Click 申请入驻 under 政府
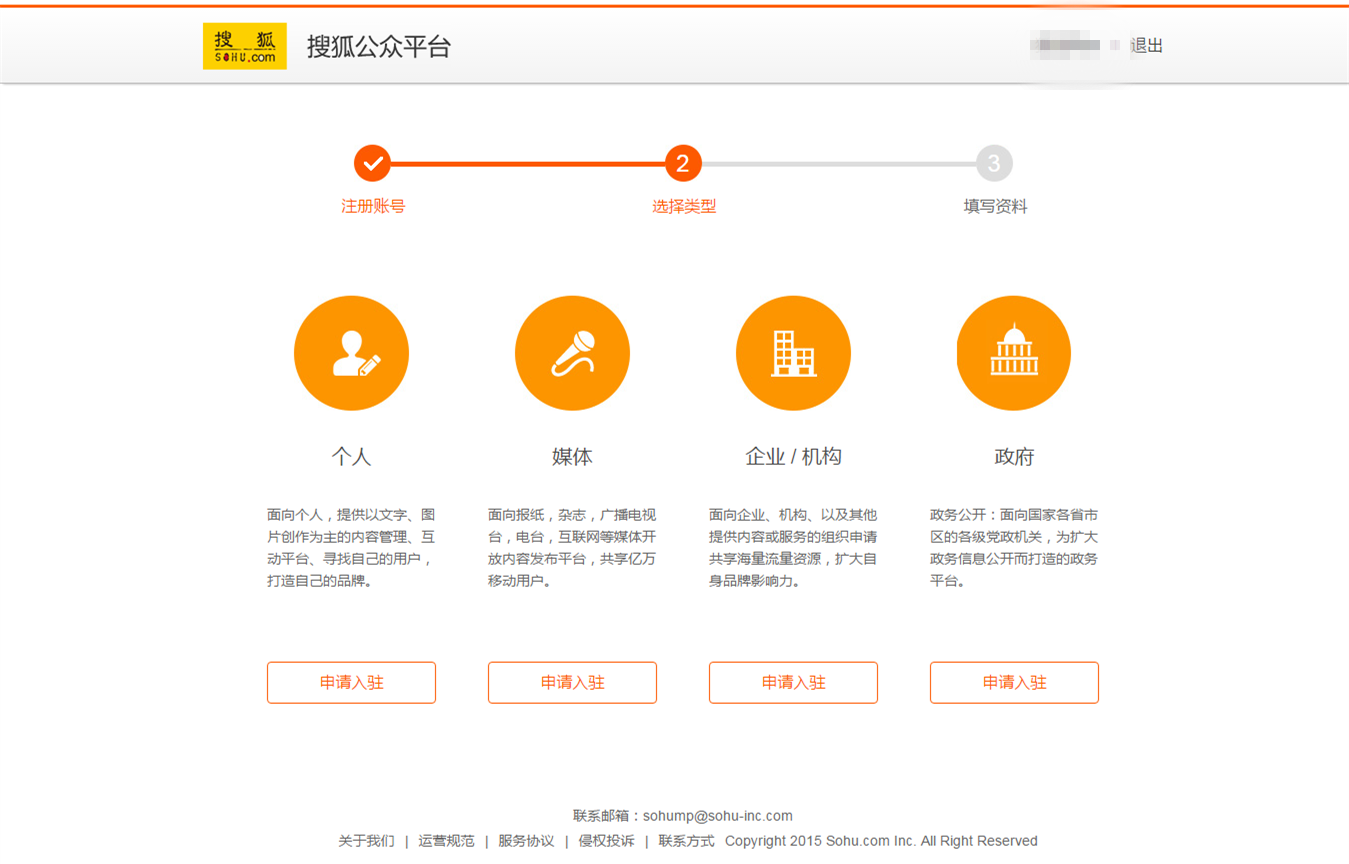The width and height of the screenshot is (1349, 864). (x=1014, y=682)
